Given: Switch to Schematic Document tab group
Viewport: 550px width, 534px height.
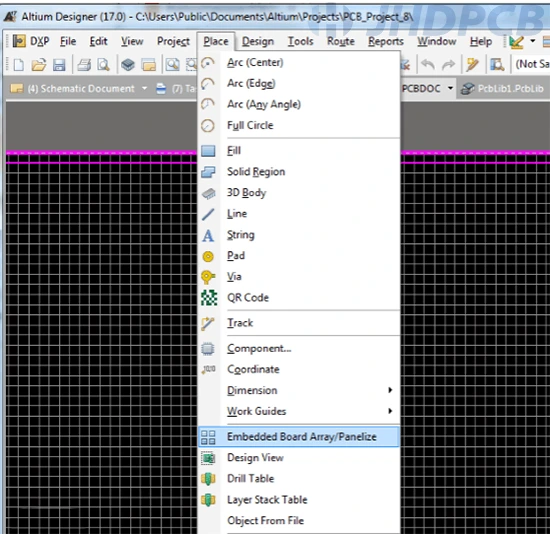Looking at the screenshot, I should pos(72,88).
